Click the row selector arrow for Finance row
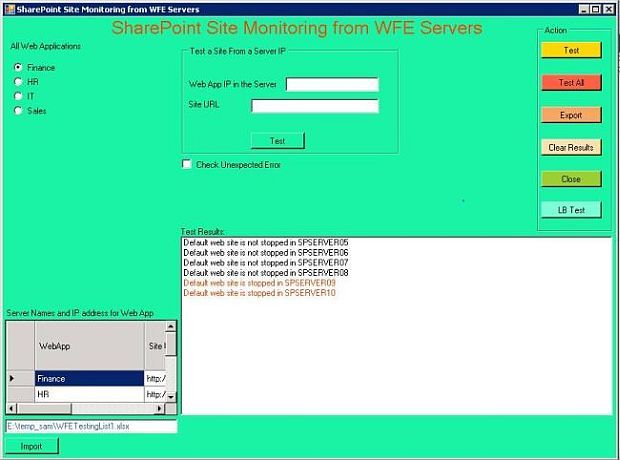Screen dimensions: 620x460 click(21, 379)
